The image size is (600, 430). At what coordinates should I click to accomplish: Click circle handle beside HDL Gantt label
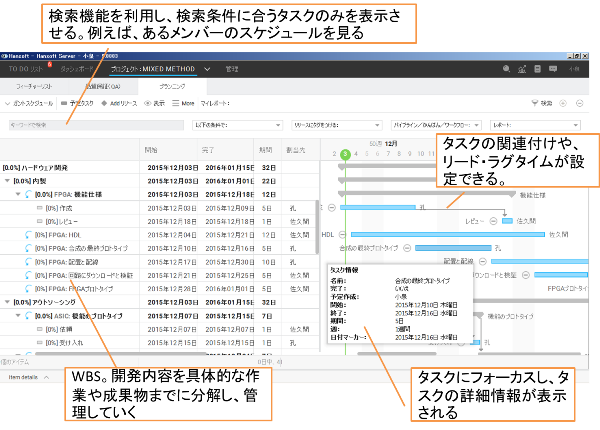pos(342,235)
